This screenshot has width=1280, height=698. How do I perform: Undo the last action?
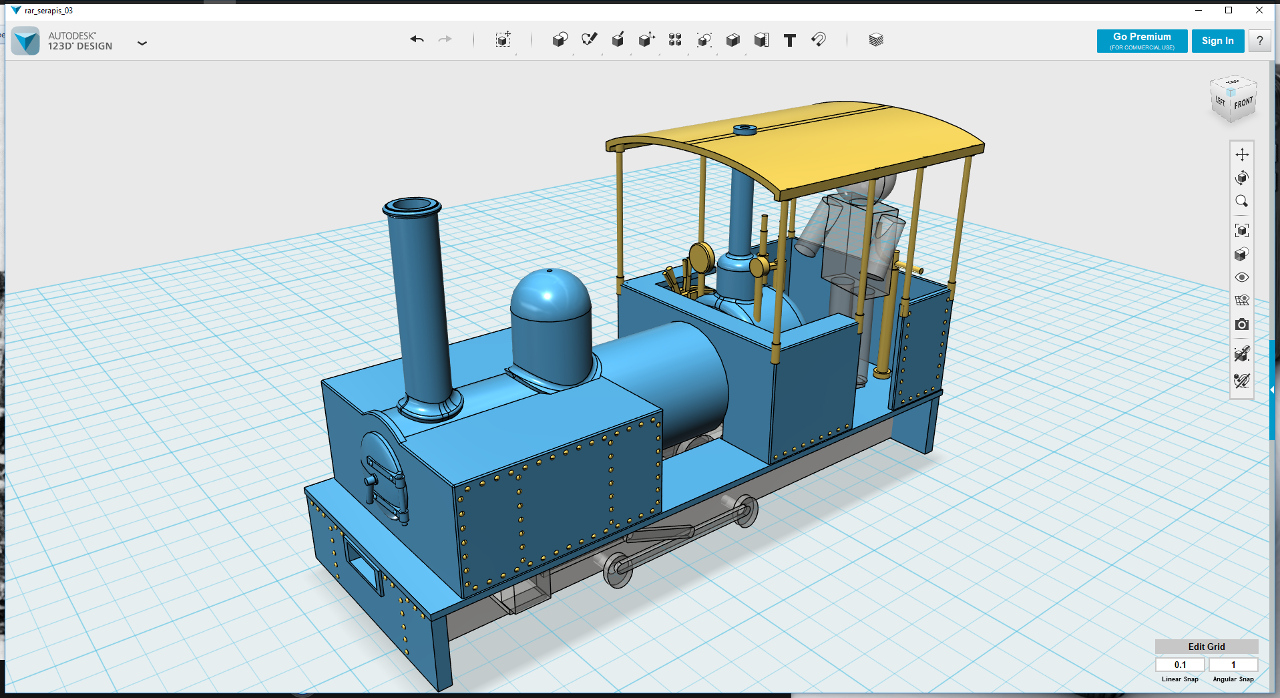417,40
